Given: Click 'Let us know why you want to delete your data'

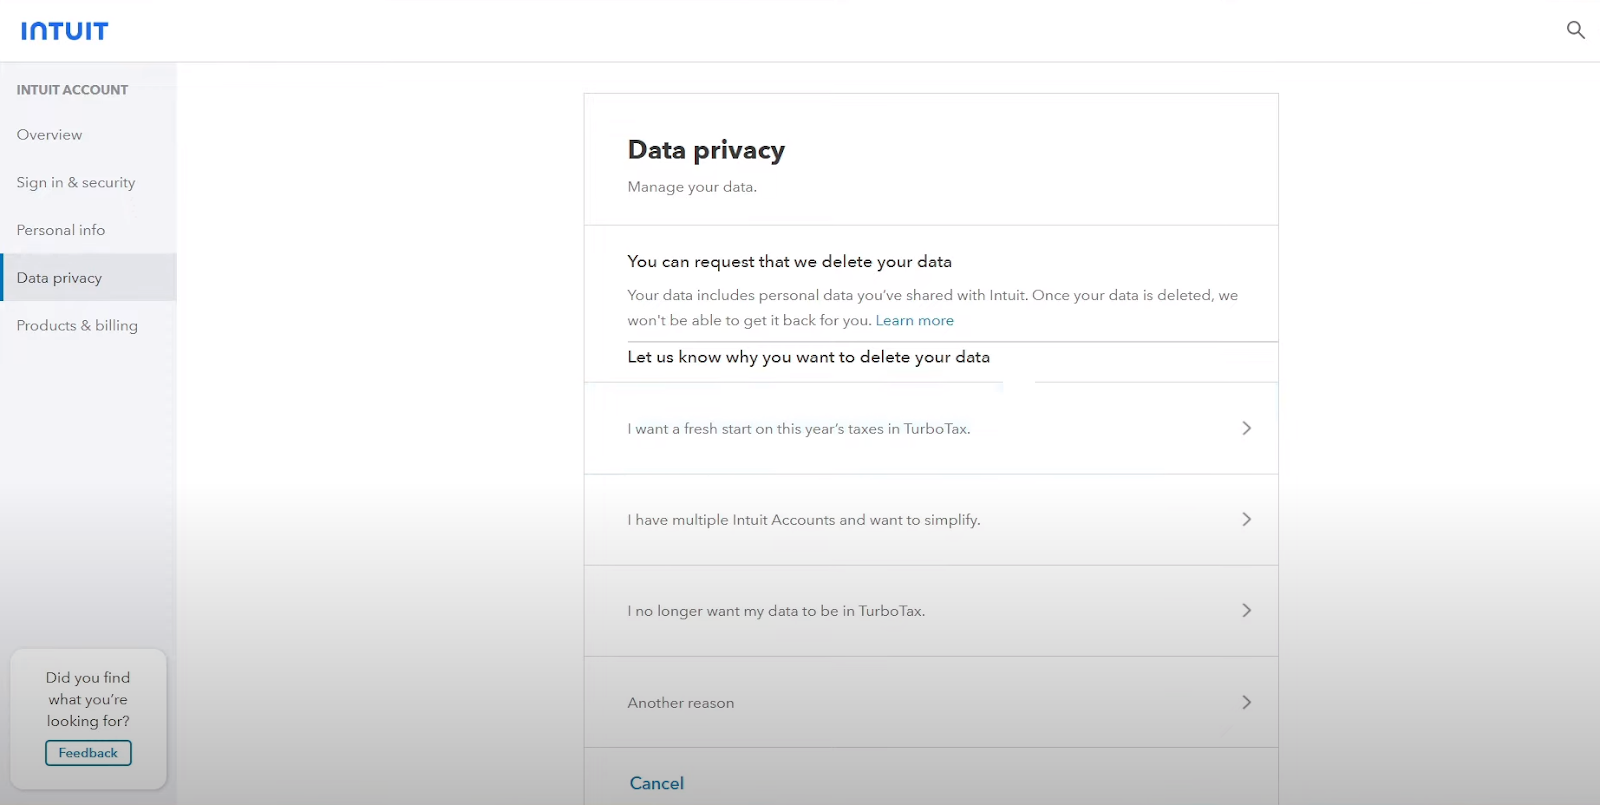Looking at the screenshot, I should 808,357.
